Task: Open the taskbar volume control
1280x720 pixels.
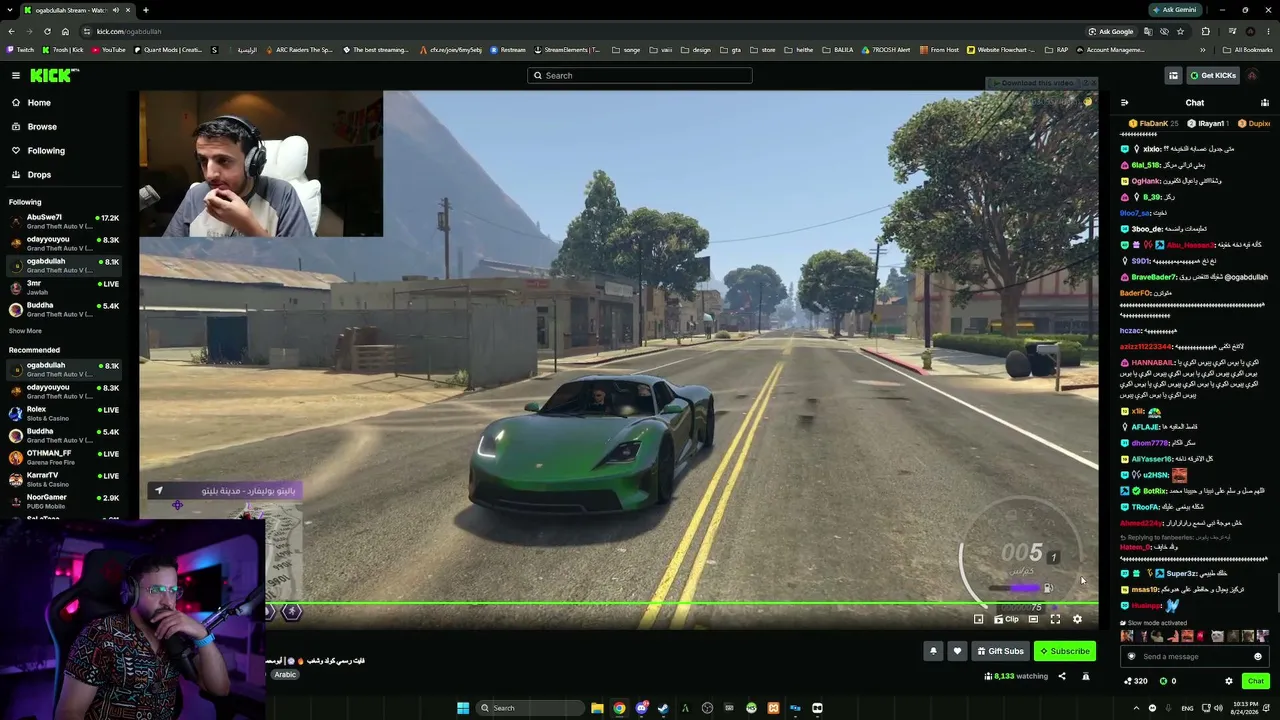Action: 1217,708
